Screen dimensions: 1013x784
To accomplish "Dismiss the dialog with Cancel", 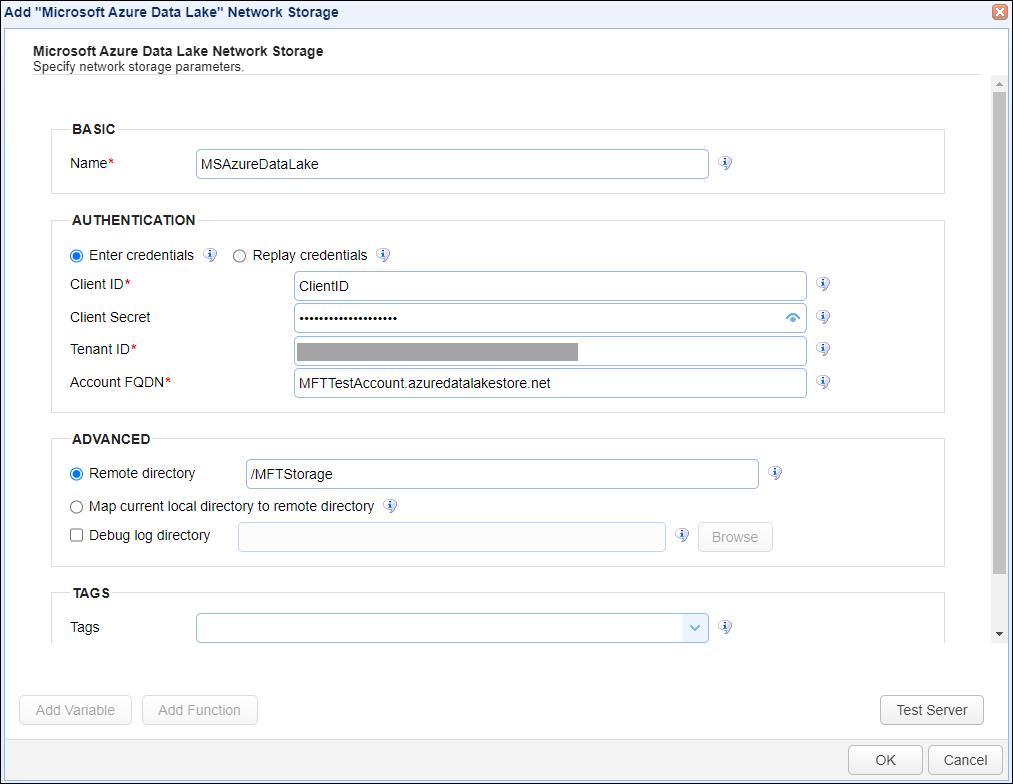I will pyautogui.click(x=965, y=760).
